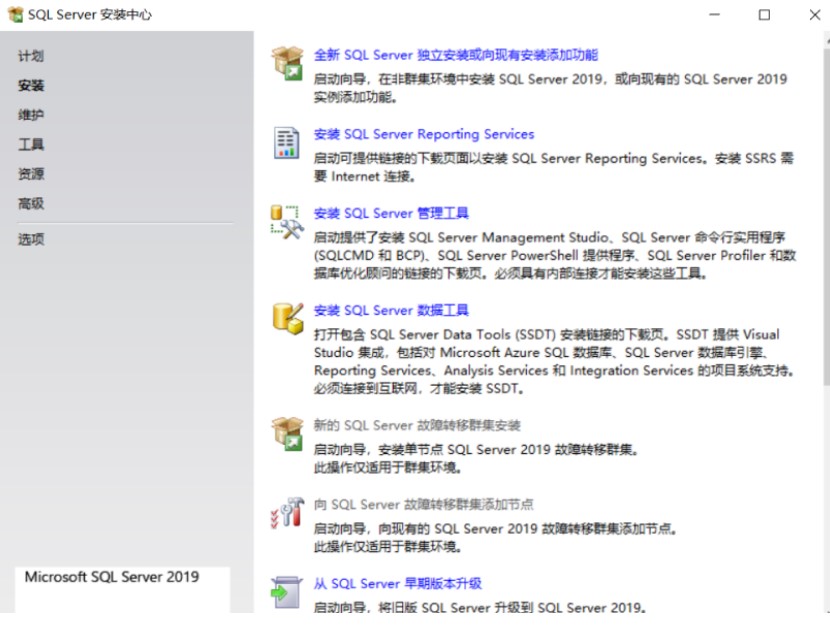The image size is (830, 625).
Task: Select 计划 in the left sidebar
Action: 31,56
